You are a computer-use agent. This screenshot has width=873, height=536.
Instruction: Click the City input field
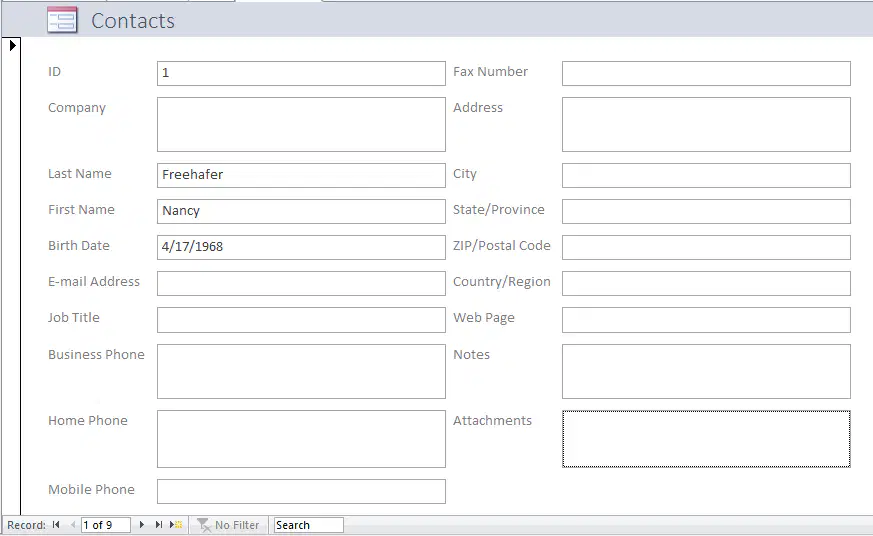pos(706,175)
